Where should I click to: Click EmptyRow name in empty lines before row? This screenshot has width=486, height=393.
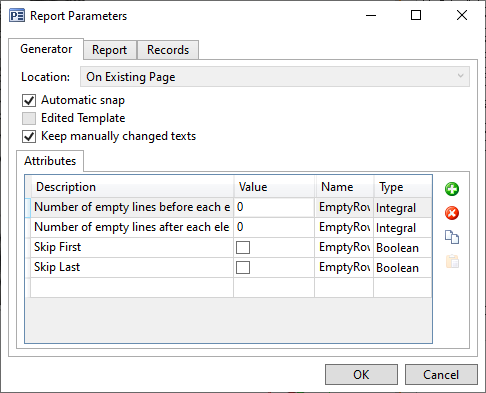pos(344,207)
